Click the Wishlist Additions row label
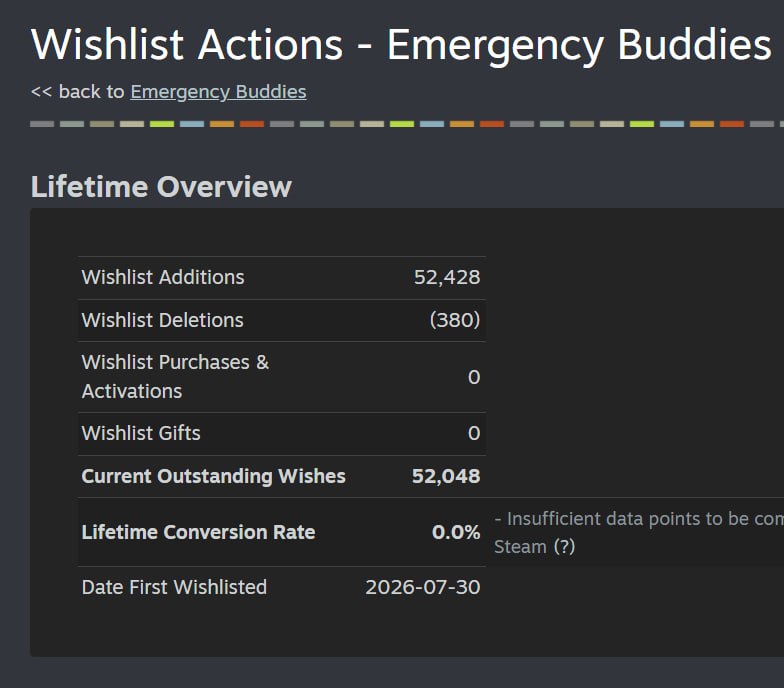Image resolution: width=784 pixels, height=688 pixels. pyautogui.click(x=163, y=278)
